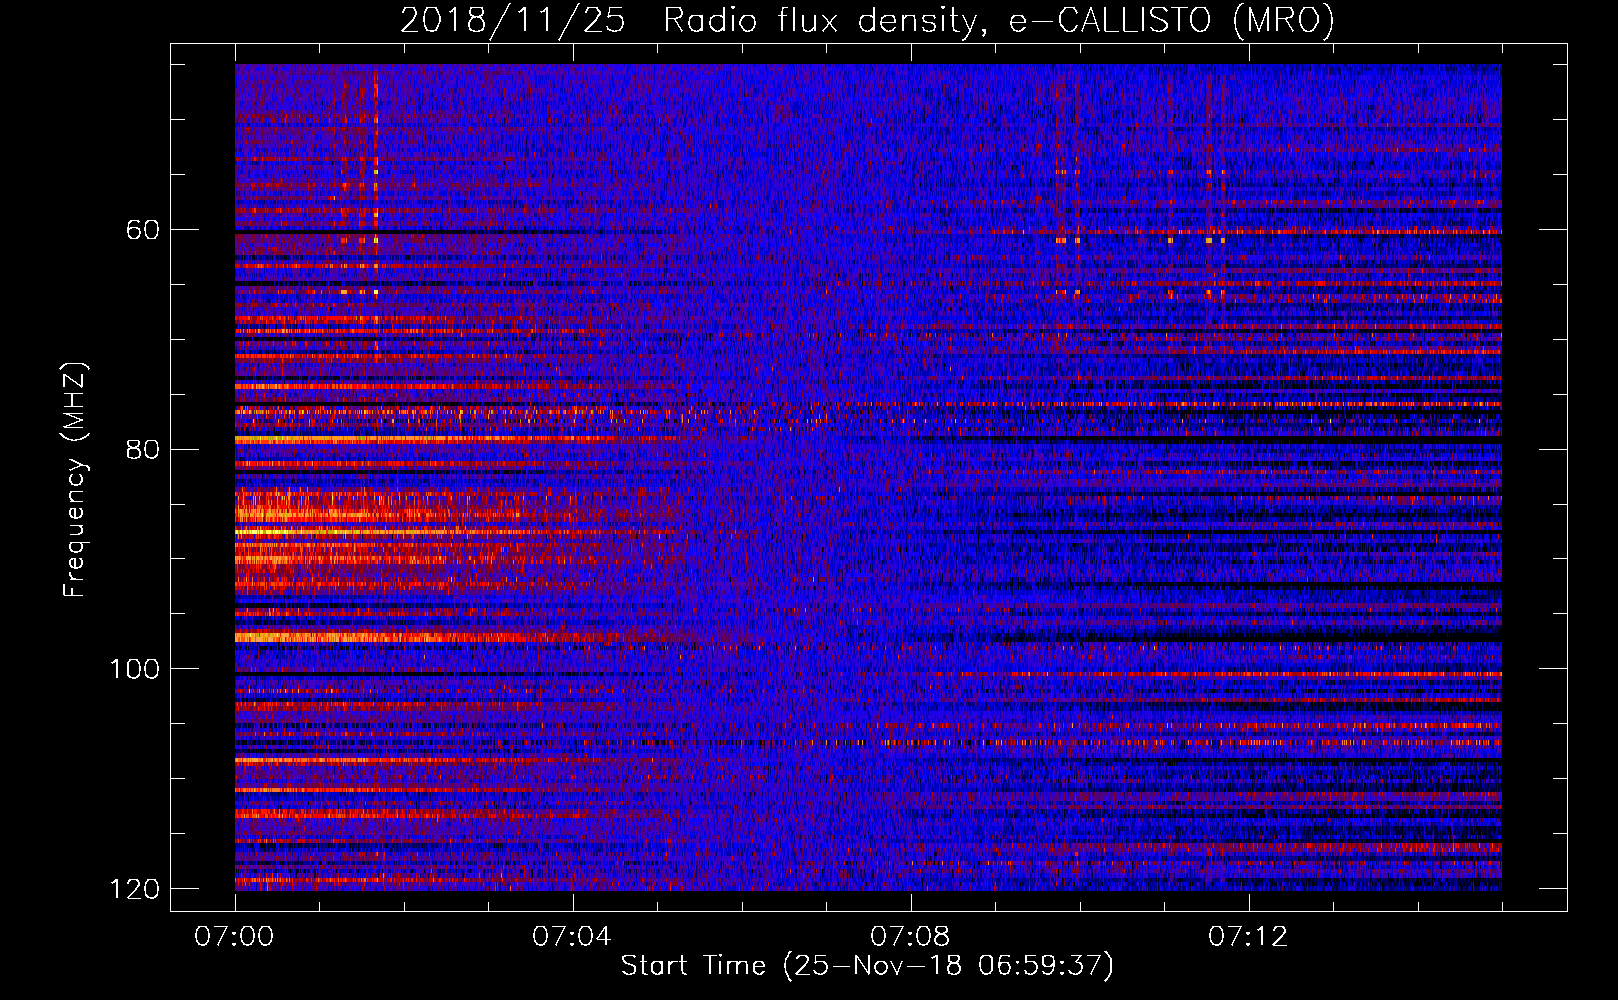This screenshot has width=1618, height=1000.
Task: Click the plot title with date 2018/11/25
Action: [867, 20]
